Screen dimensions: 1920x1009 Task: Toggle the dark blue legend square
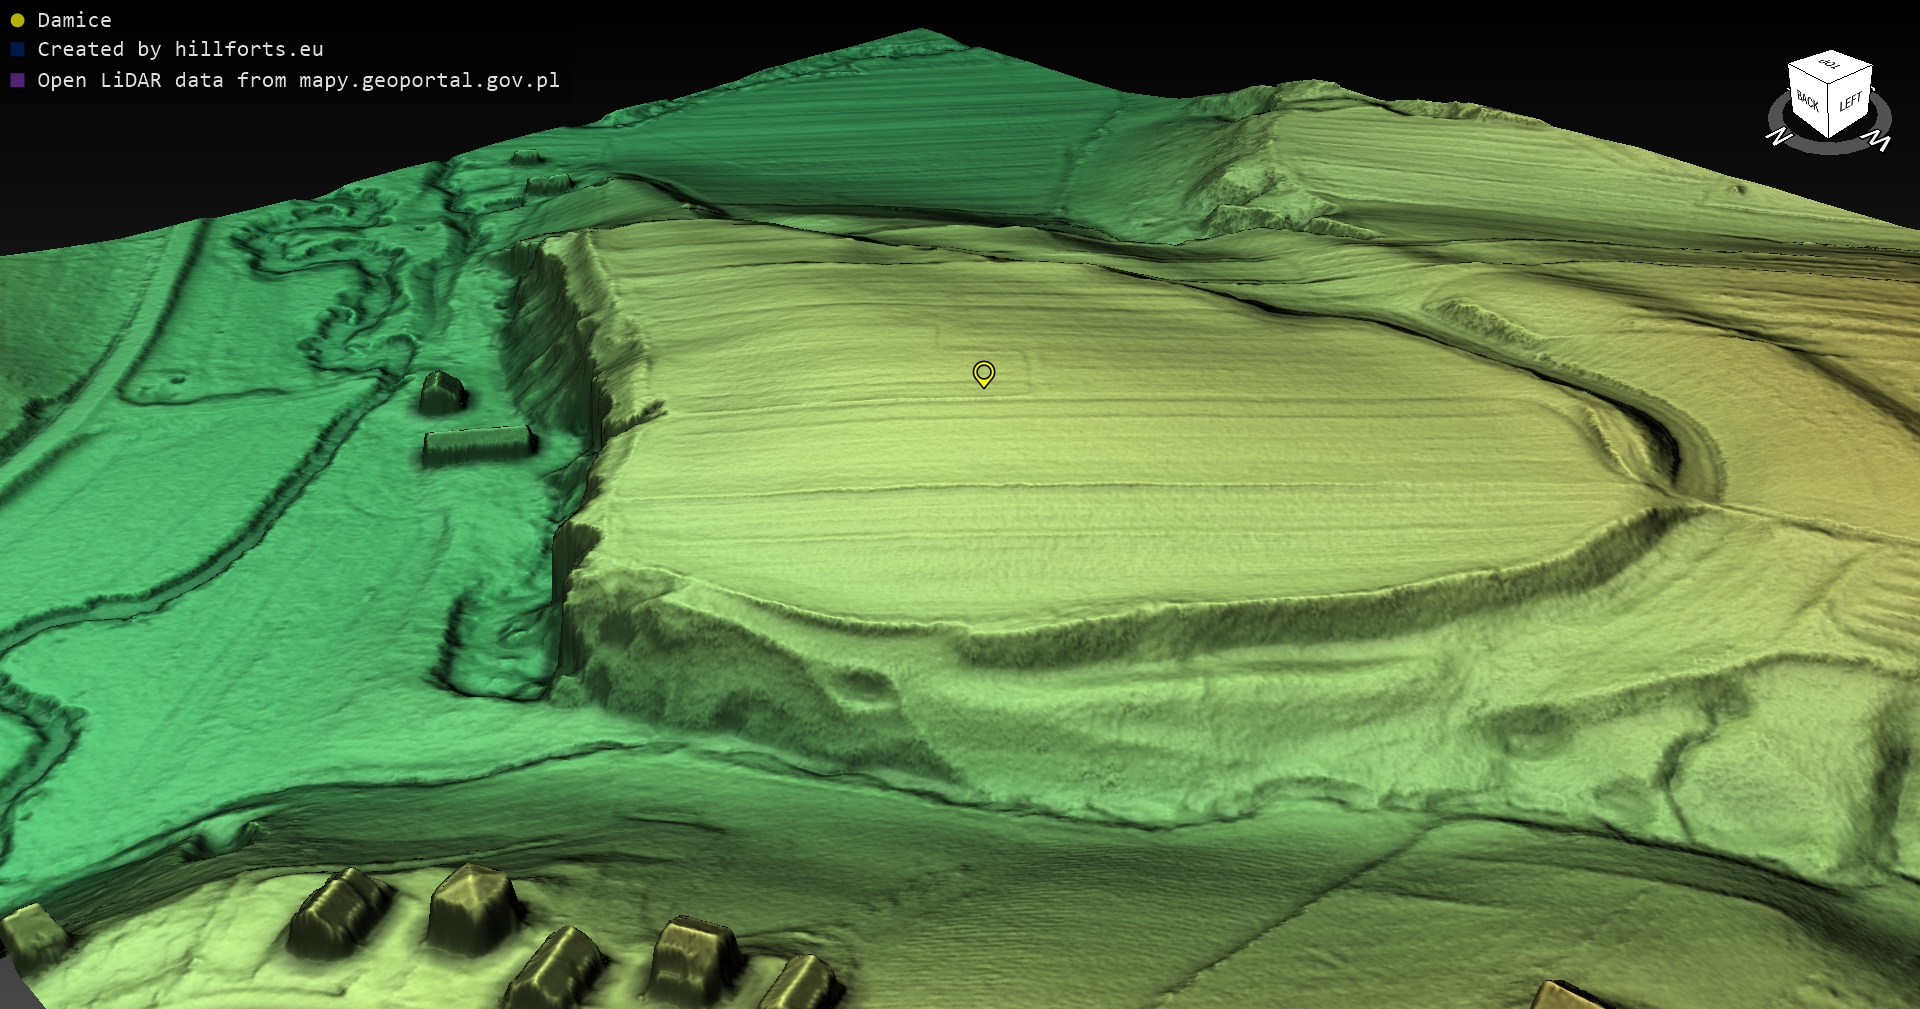point(17,49)
